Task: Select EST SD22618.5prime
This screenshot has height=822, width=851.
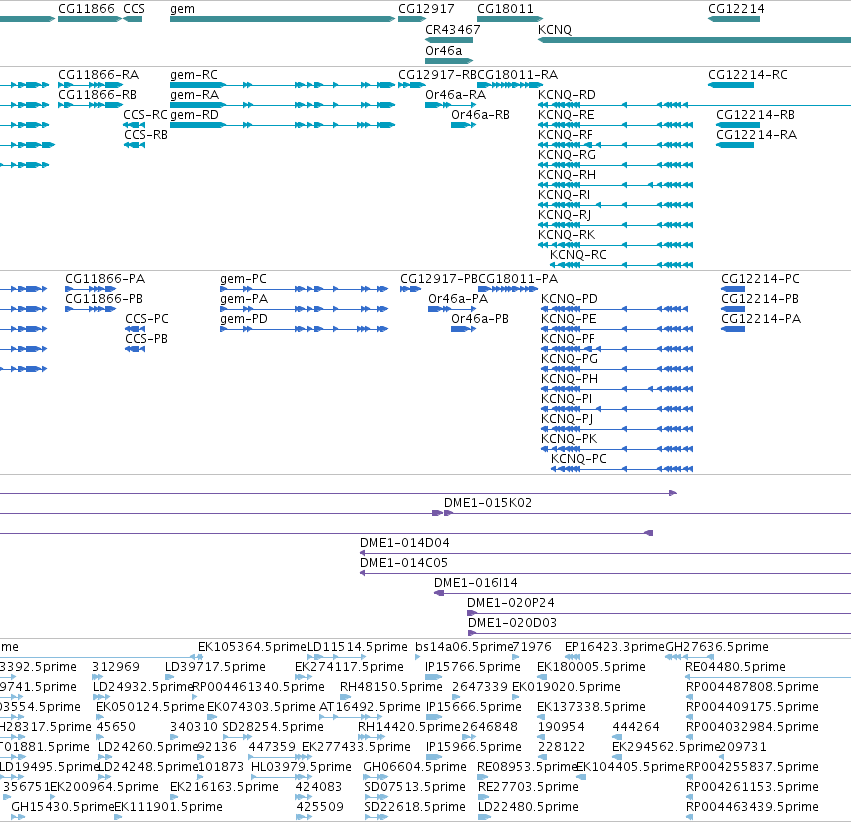Action: click(x=376, y=817)
